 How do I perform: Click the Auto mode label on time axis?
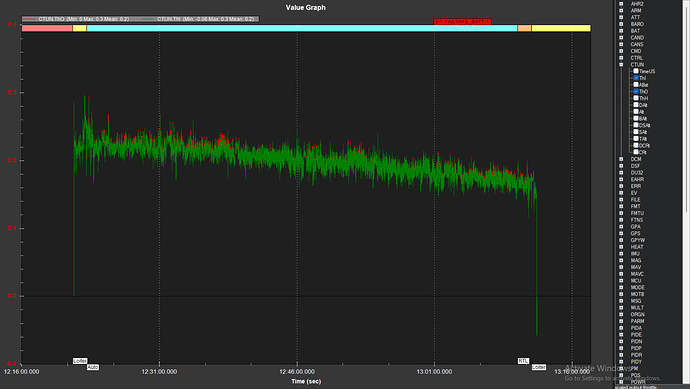[92, 367]
